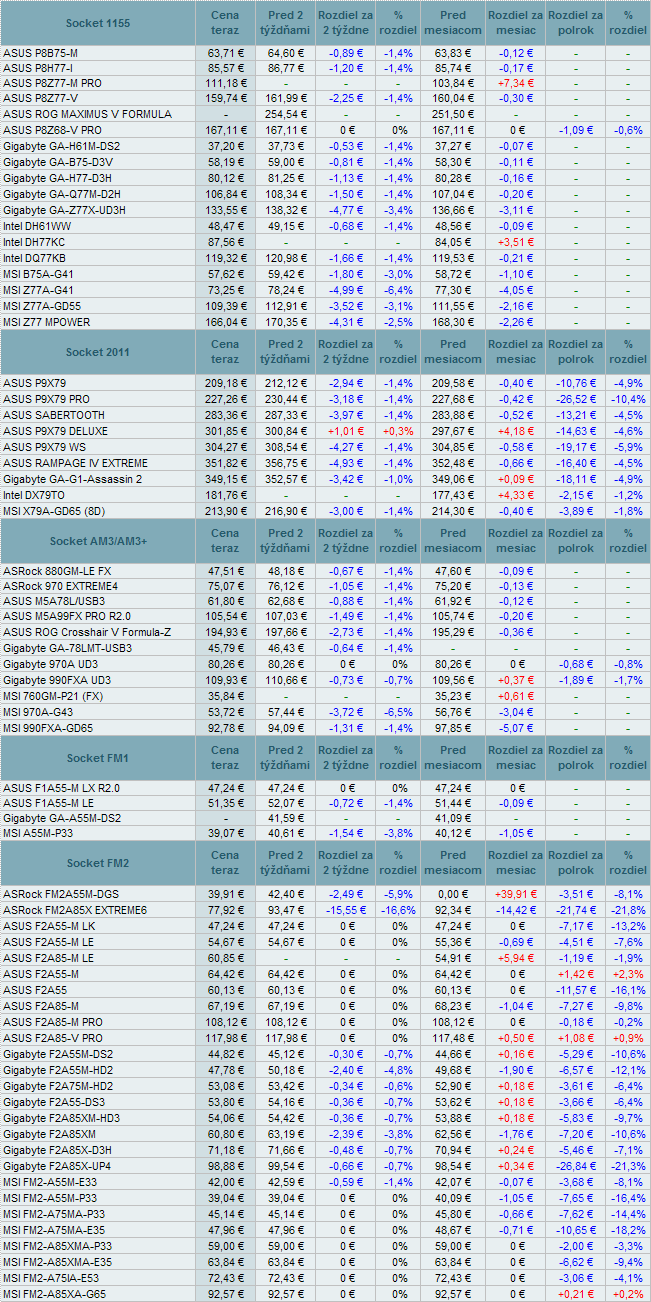Select Gigabyte F2A85XM-HD3 product name
Viewport: 651px width, 1302px height.
62,1118
